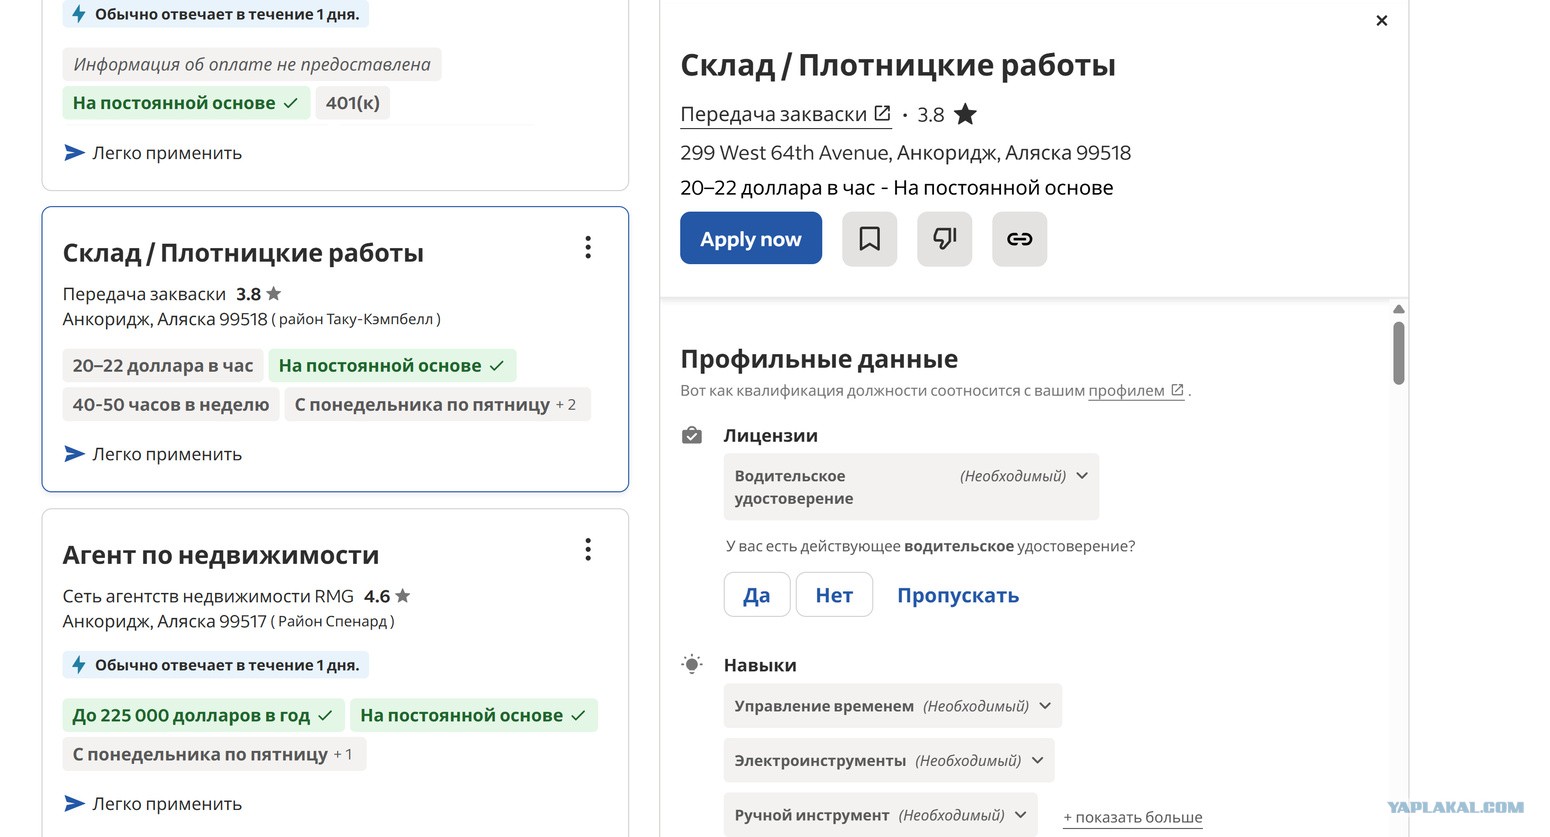Click arrow icon by Легко применить on Склад card

pyautogui.click(x=74, y=453)
